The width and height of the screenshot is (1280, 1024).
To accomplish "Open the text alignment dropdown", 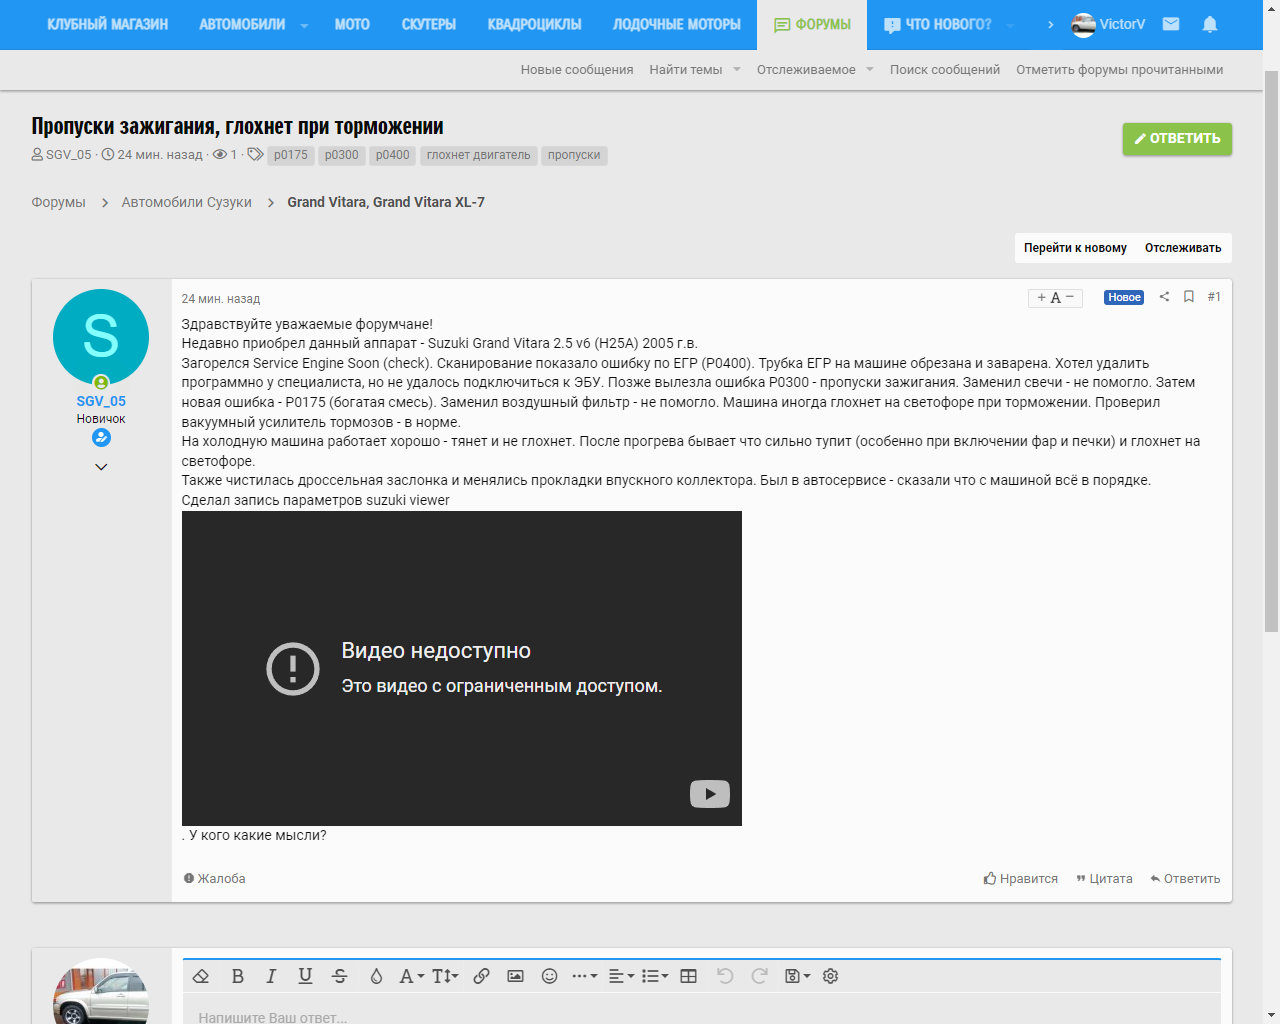I will (x=621, y=976).
